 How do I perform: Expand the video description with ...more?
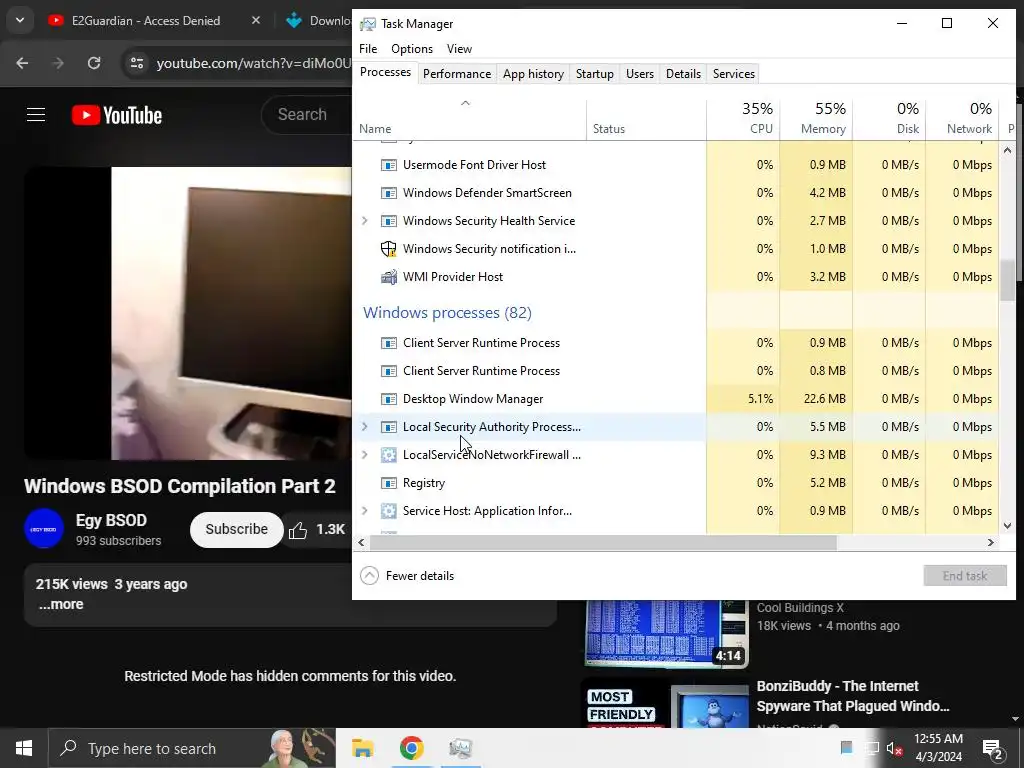61,605
